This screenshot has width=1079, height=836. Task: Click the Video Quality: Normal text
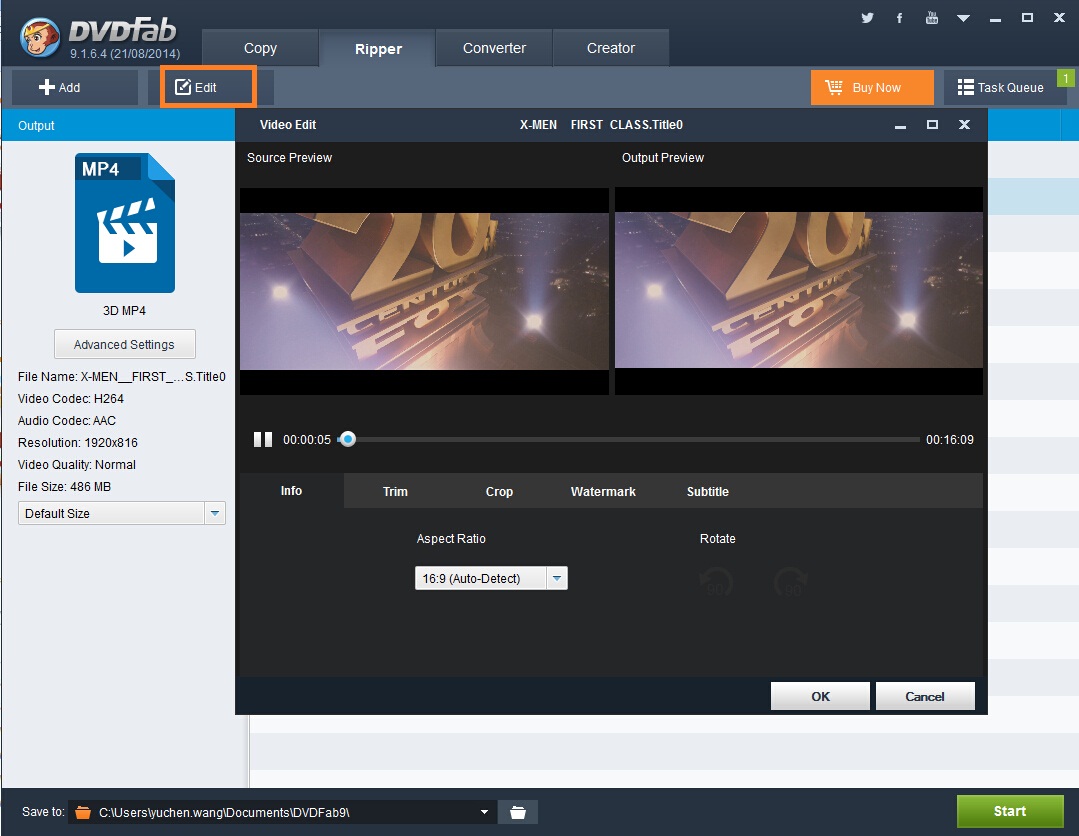tap(77, 464)
